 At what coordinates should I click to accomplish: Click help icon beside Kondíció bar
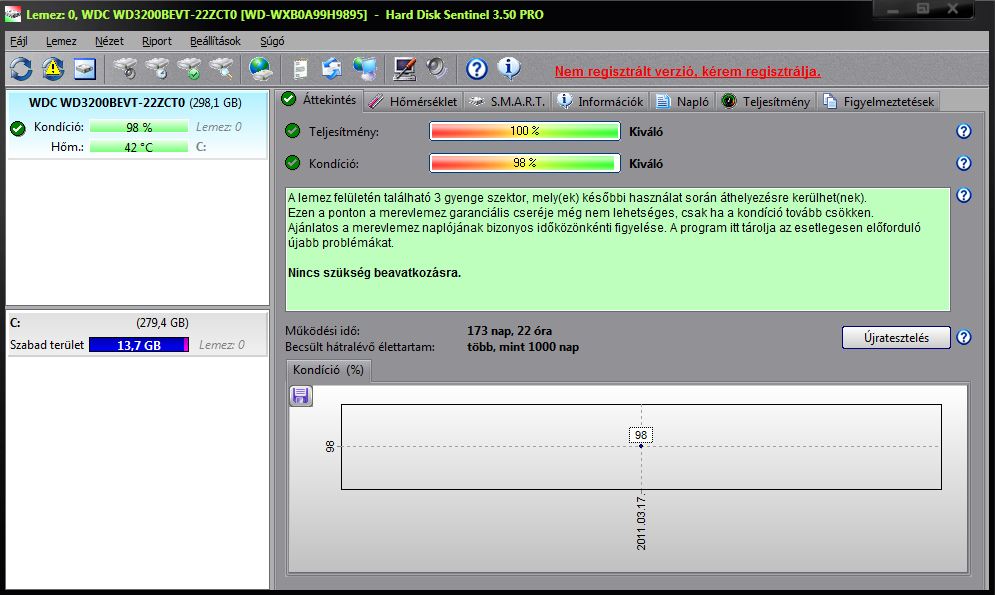pyautogui.click(x=963, y=163)
